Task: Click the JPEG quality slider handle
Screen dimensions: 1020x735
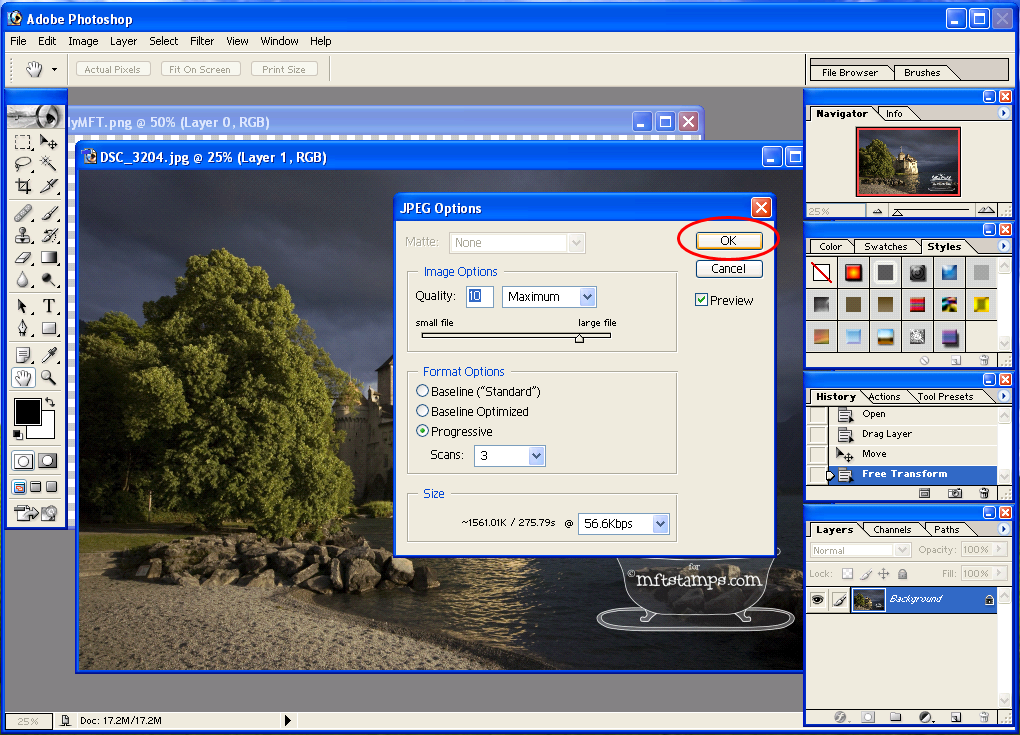Action: coord(579,338)
